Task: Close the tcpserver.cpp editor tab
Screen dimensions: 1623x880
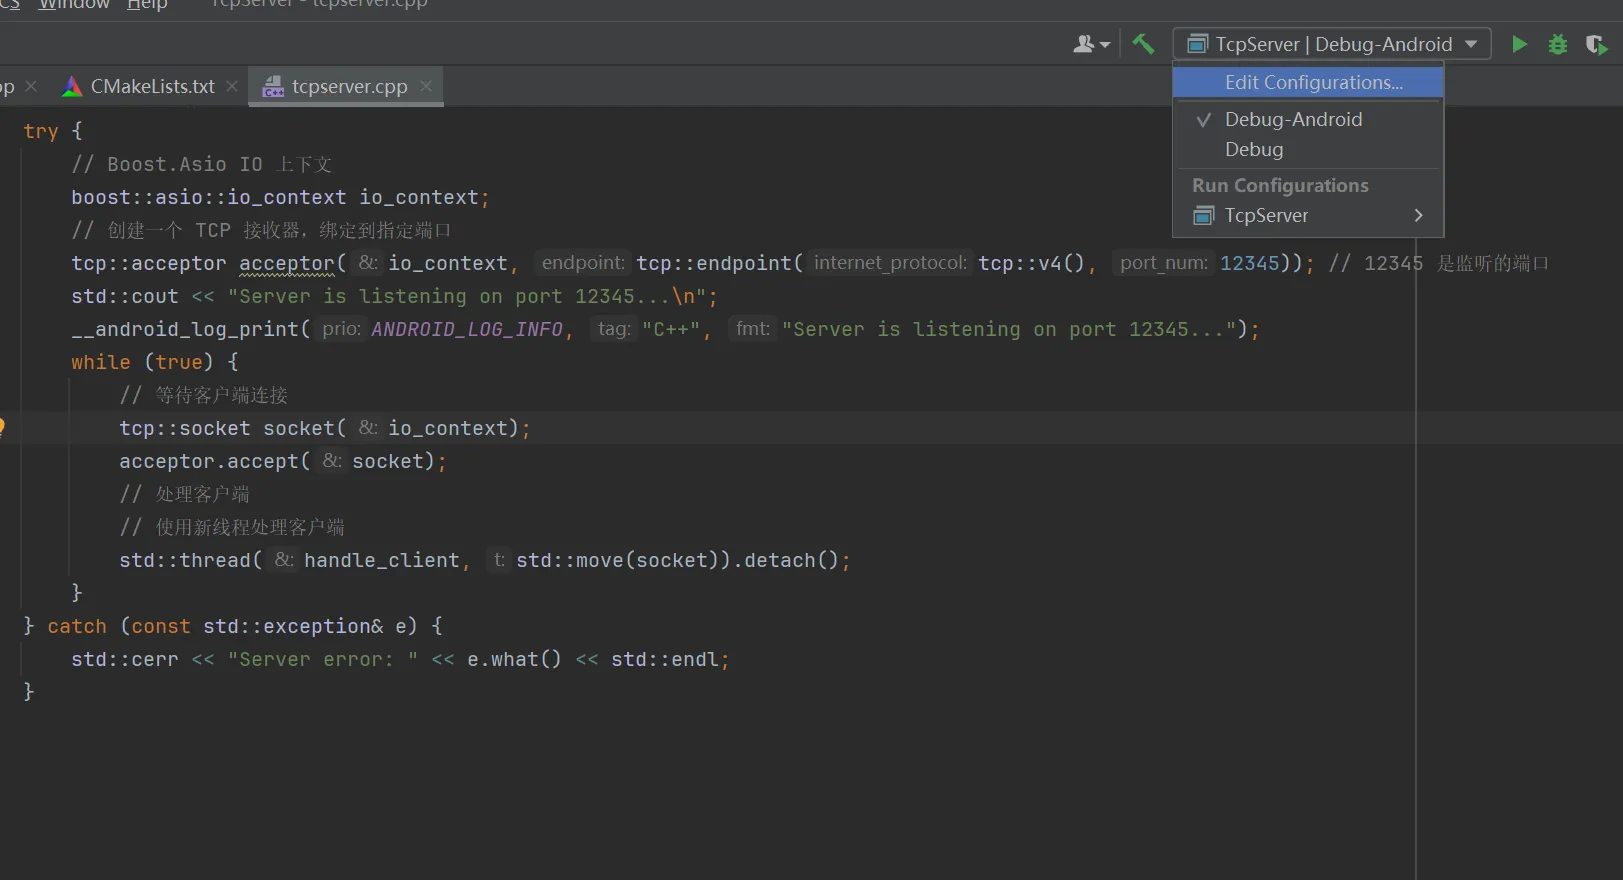Action: click(x=426, y=86)
